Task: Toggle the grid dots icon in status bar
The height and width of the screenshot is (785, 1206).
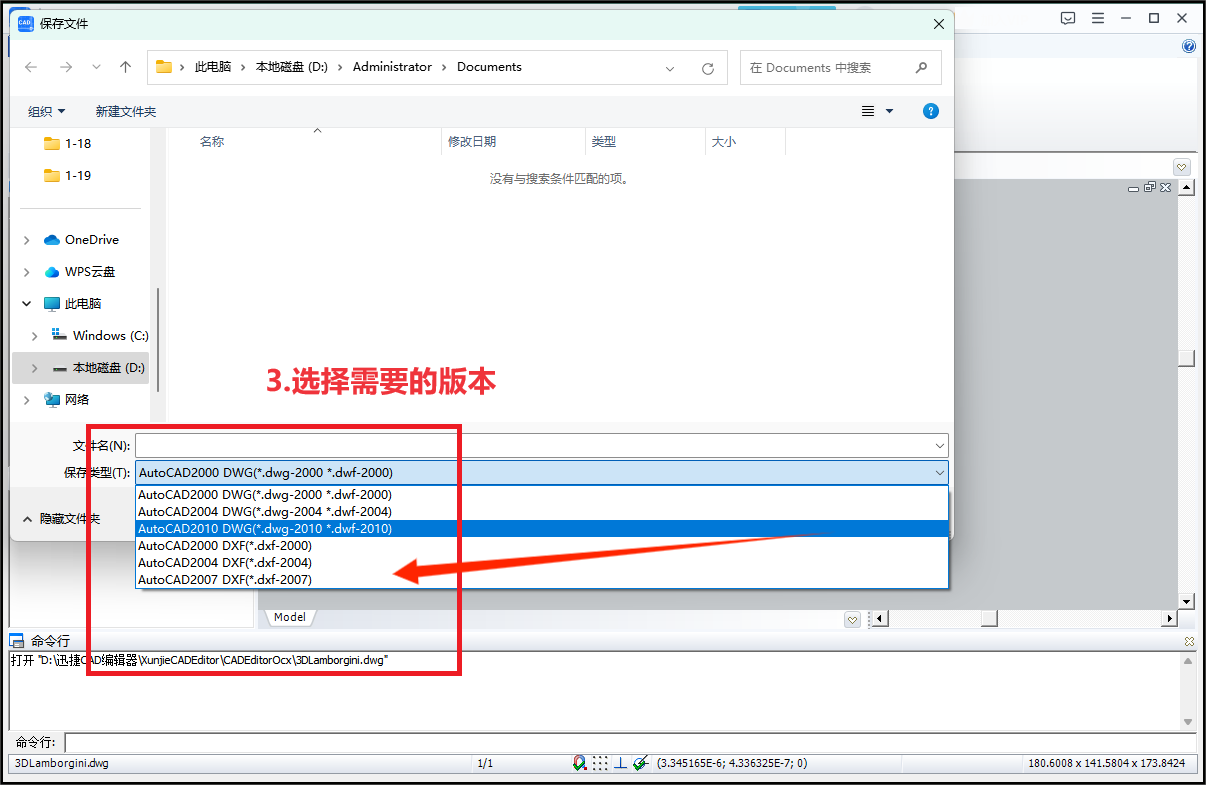Action: 600,763
